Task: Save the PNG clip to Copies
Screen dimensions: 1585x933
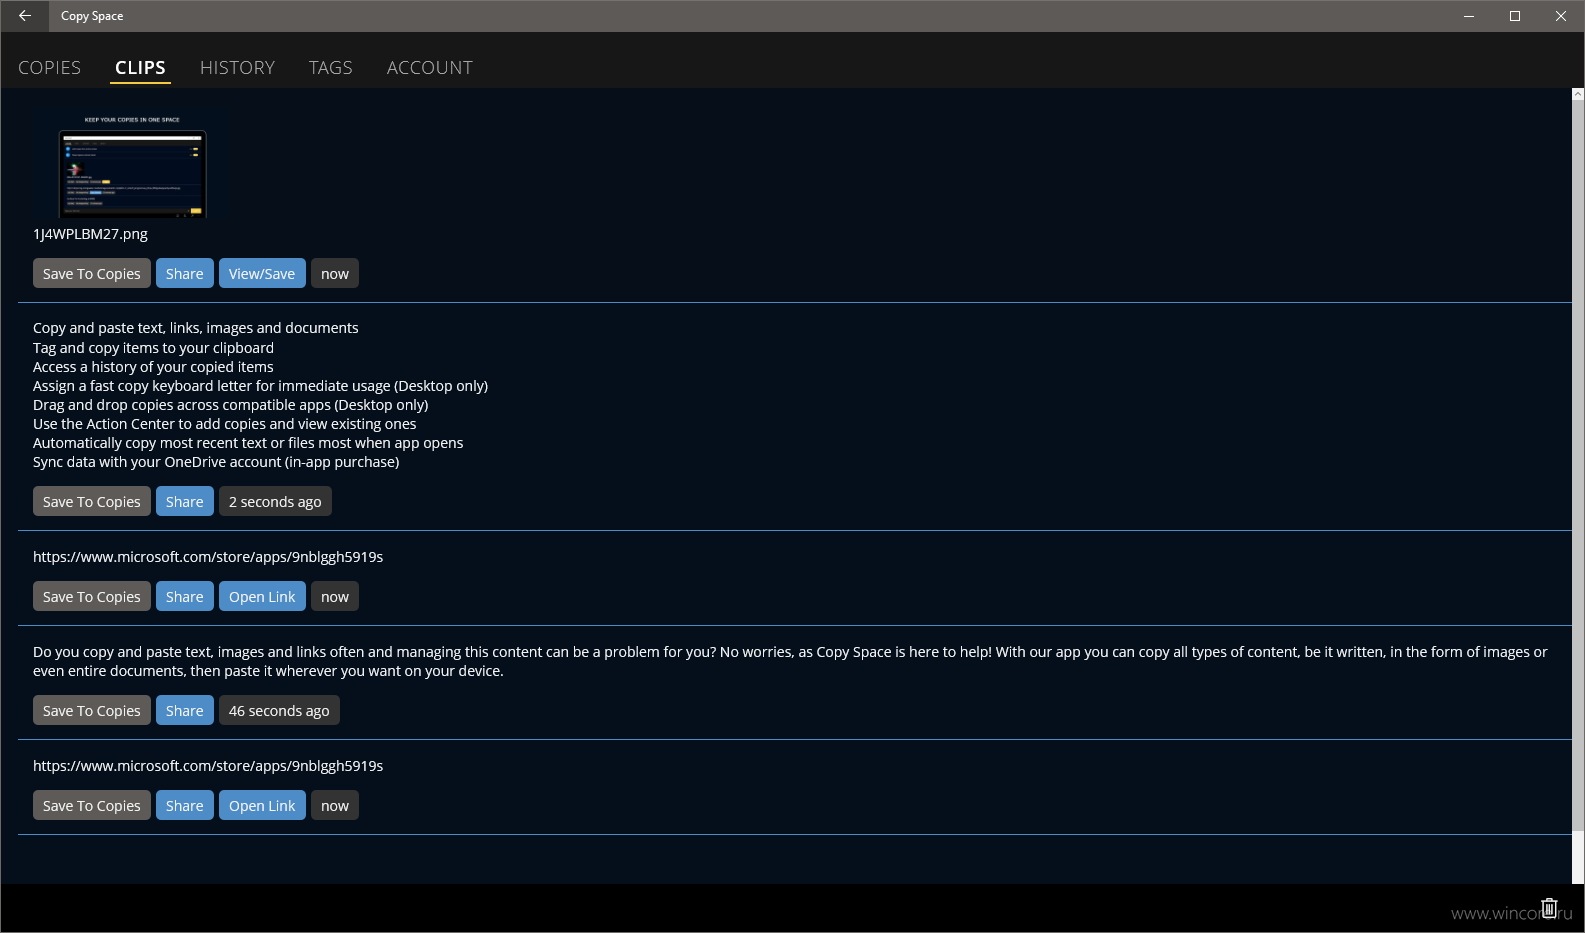Action: (92, 274)
